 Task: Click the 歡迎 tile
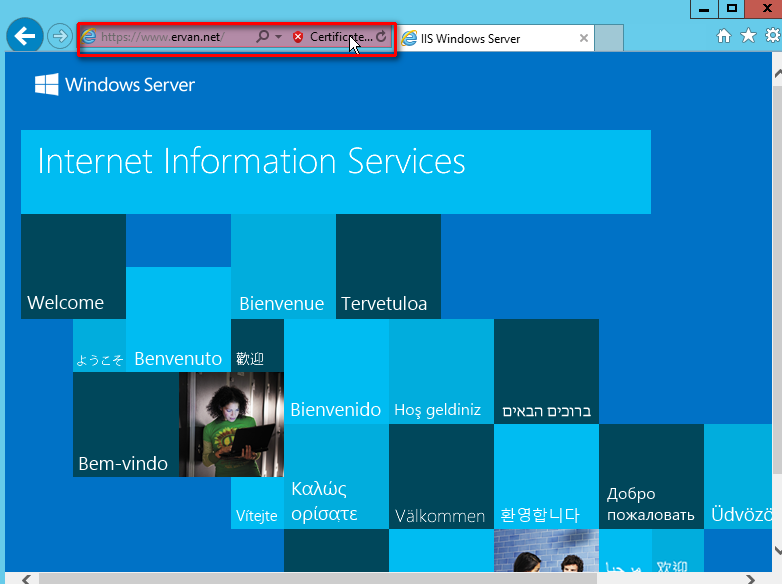point(257,346)
